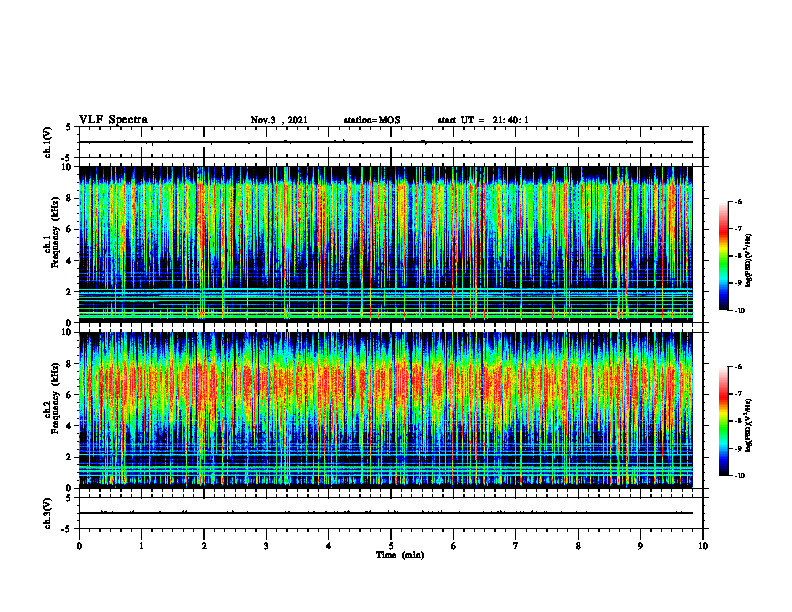The width and height of the screenshot is (792, 612).
Task: Click ch.2 frequency tick label "4"
Action: point(69,426)
